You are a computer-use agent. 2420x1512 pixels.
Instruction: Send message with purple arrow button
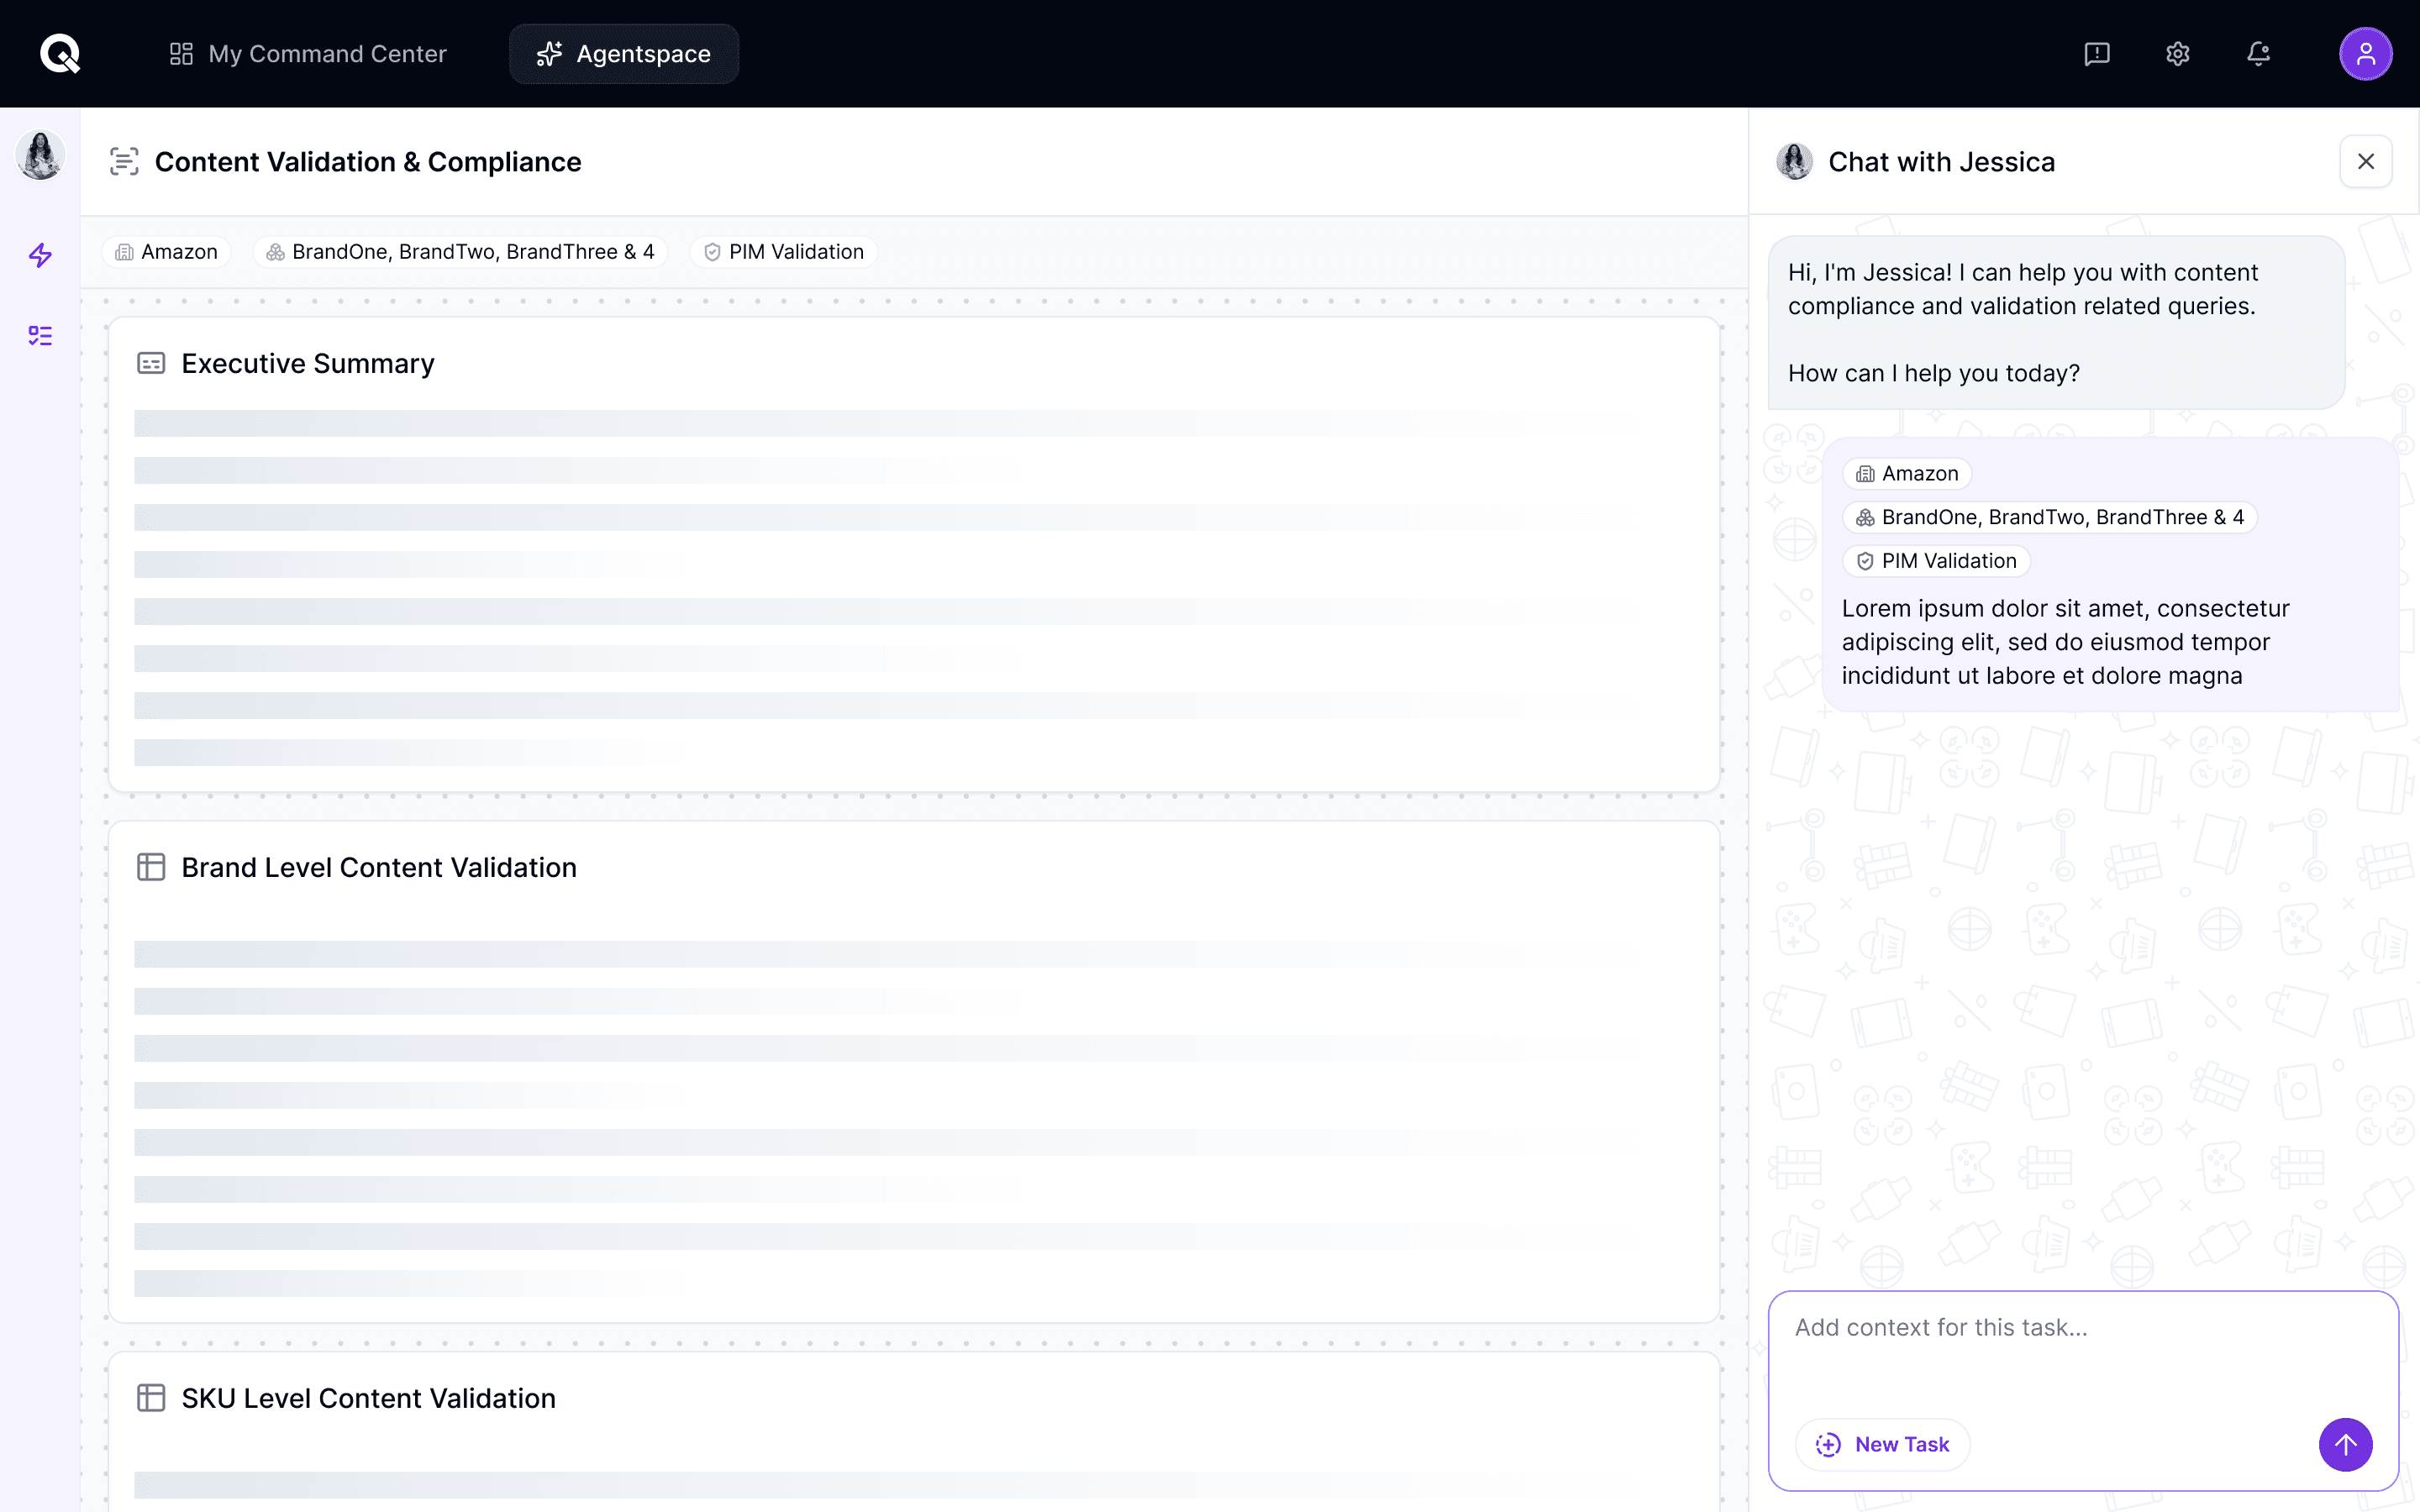(x=2345, y=1444)
